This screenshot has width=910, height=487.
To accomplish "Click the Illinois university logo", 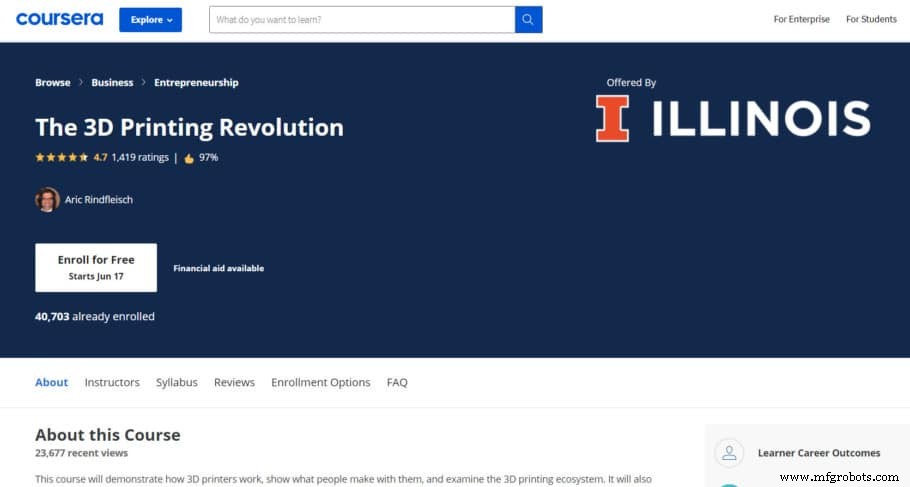I will click(x=732, y=119).
